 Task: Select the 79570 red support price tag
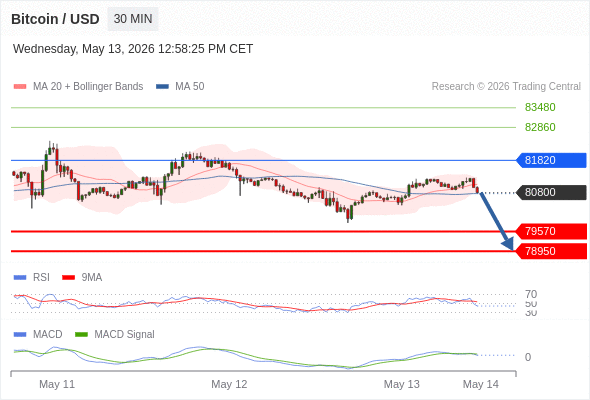click(x=551, y=231)
